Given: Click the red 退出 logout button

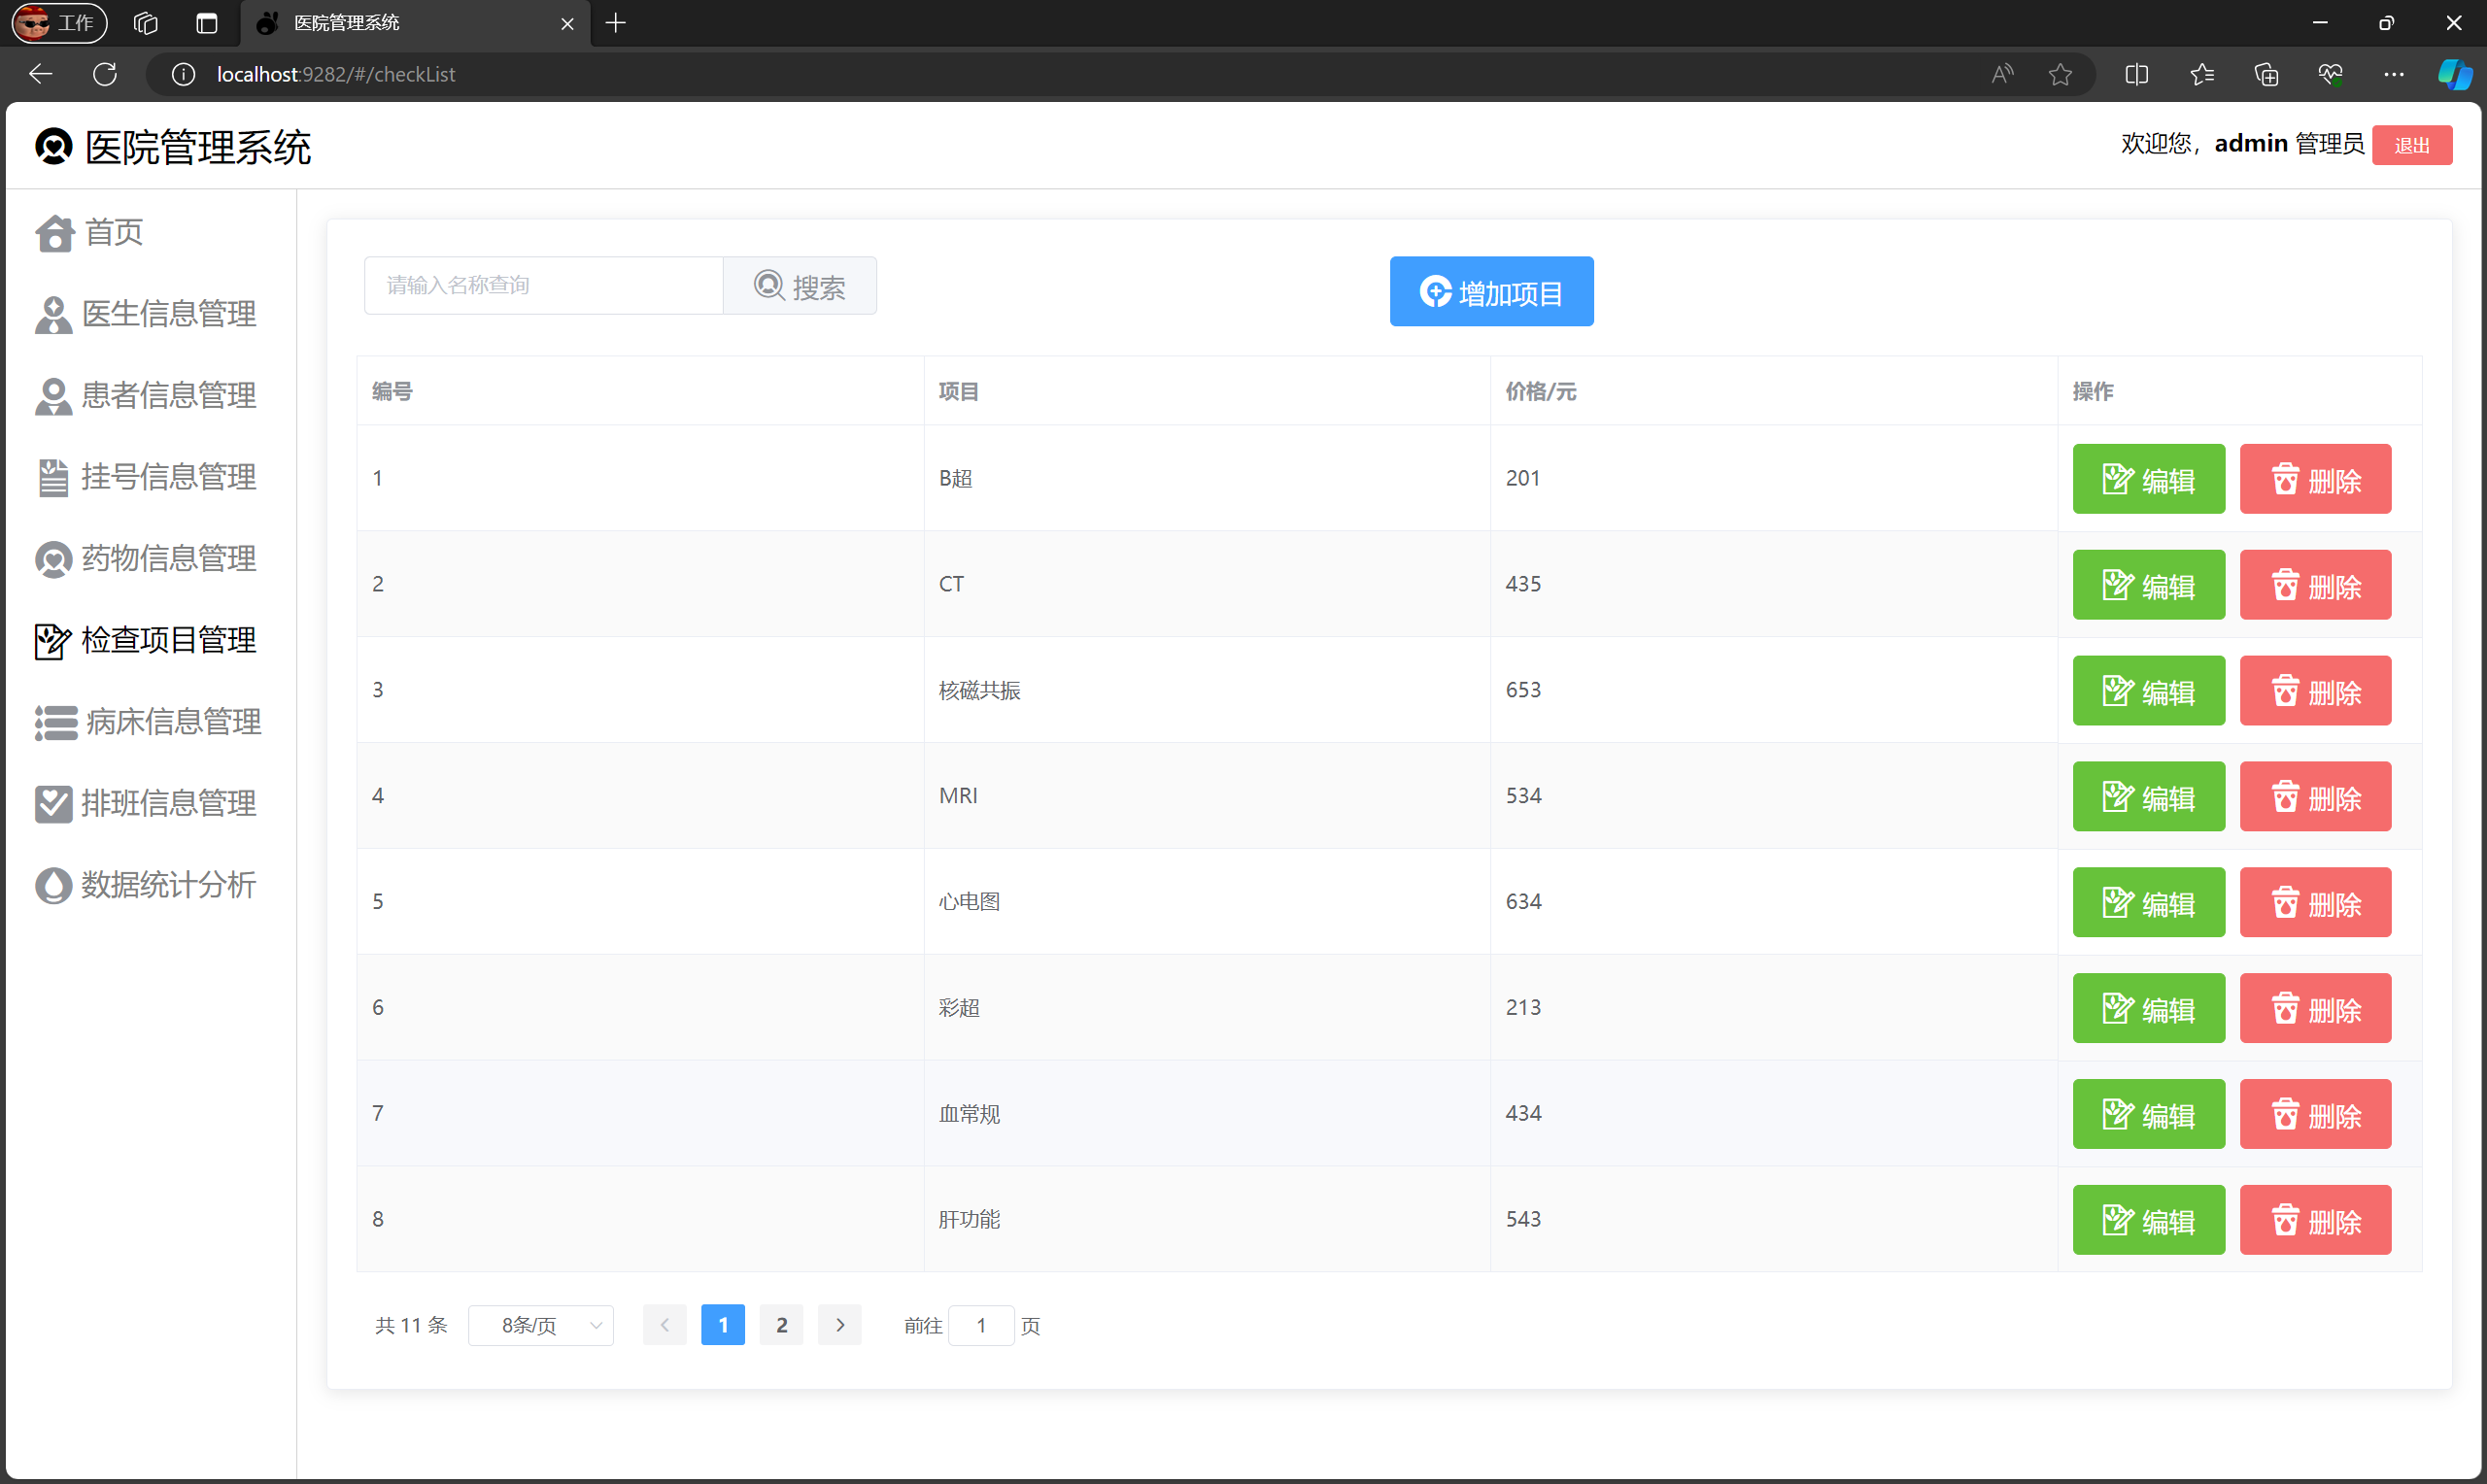Looking at the screenshot, I should point(2411,145).
